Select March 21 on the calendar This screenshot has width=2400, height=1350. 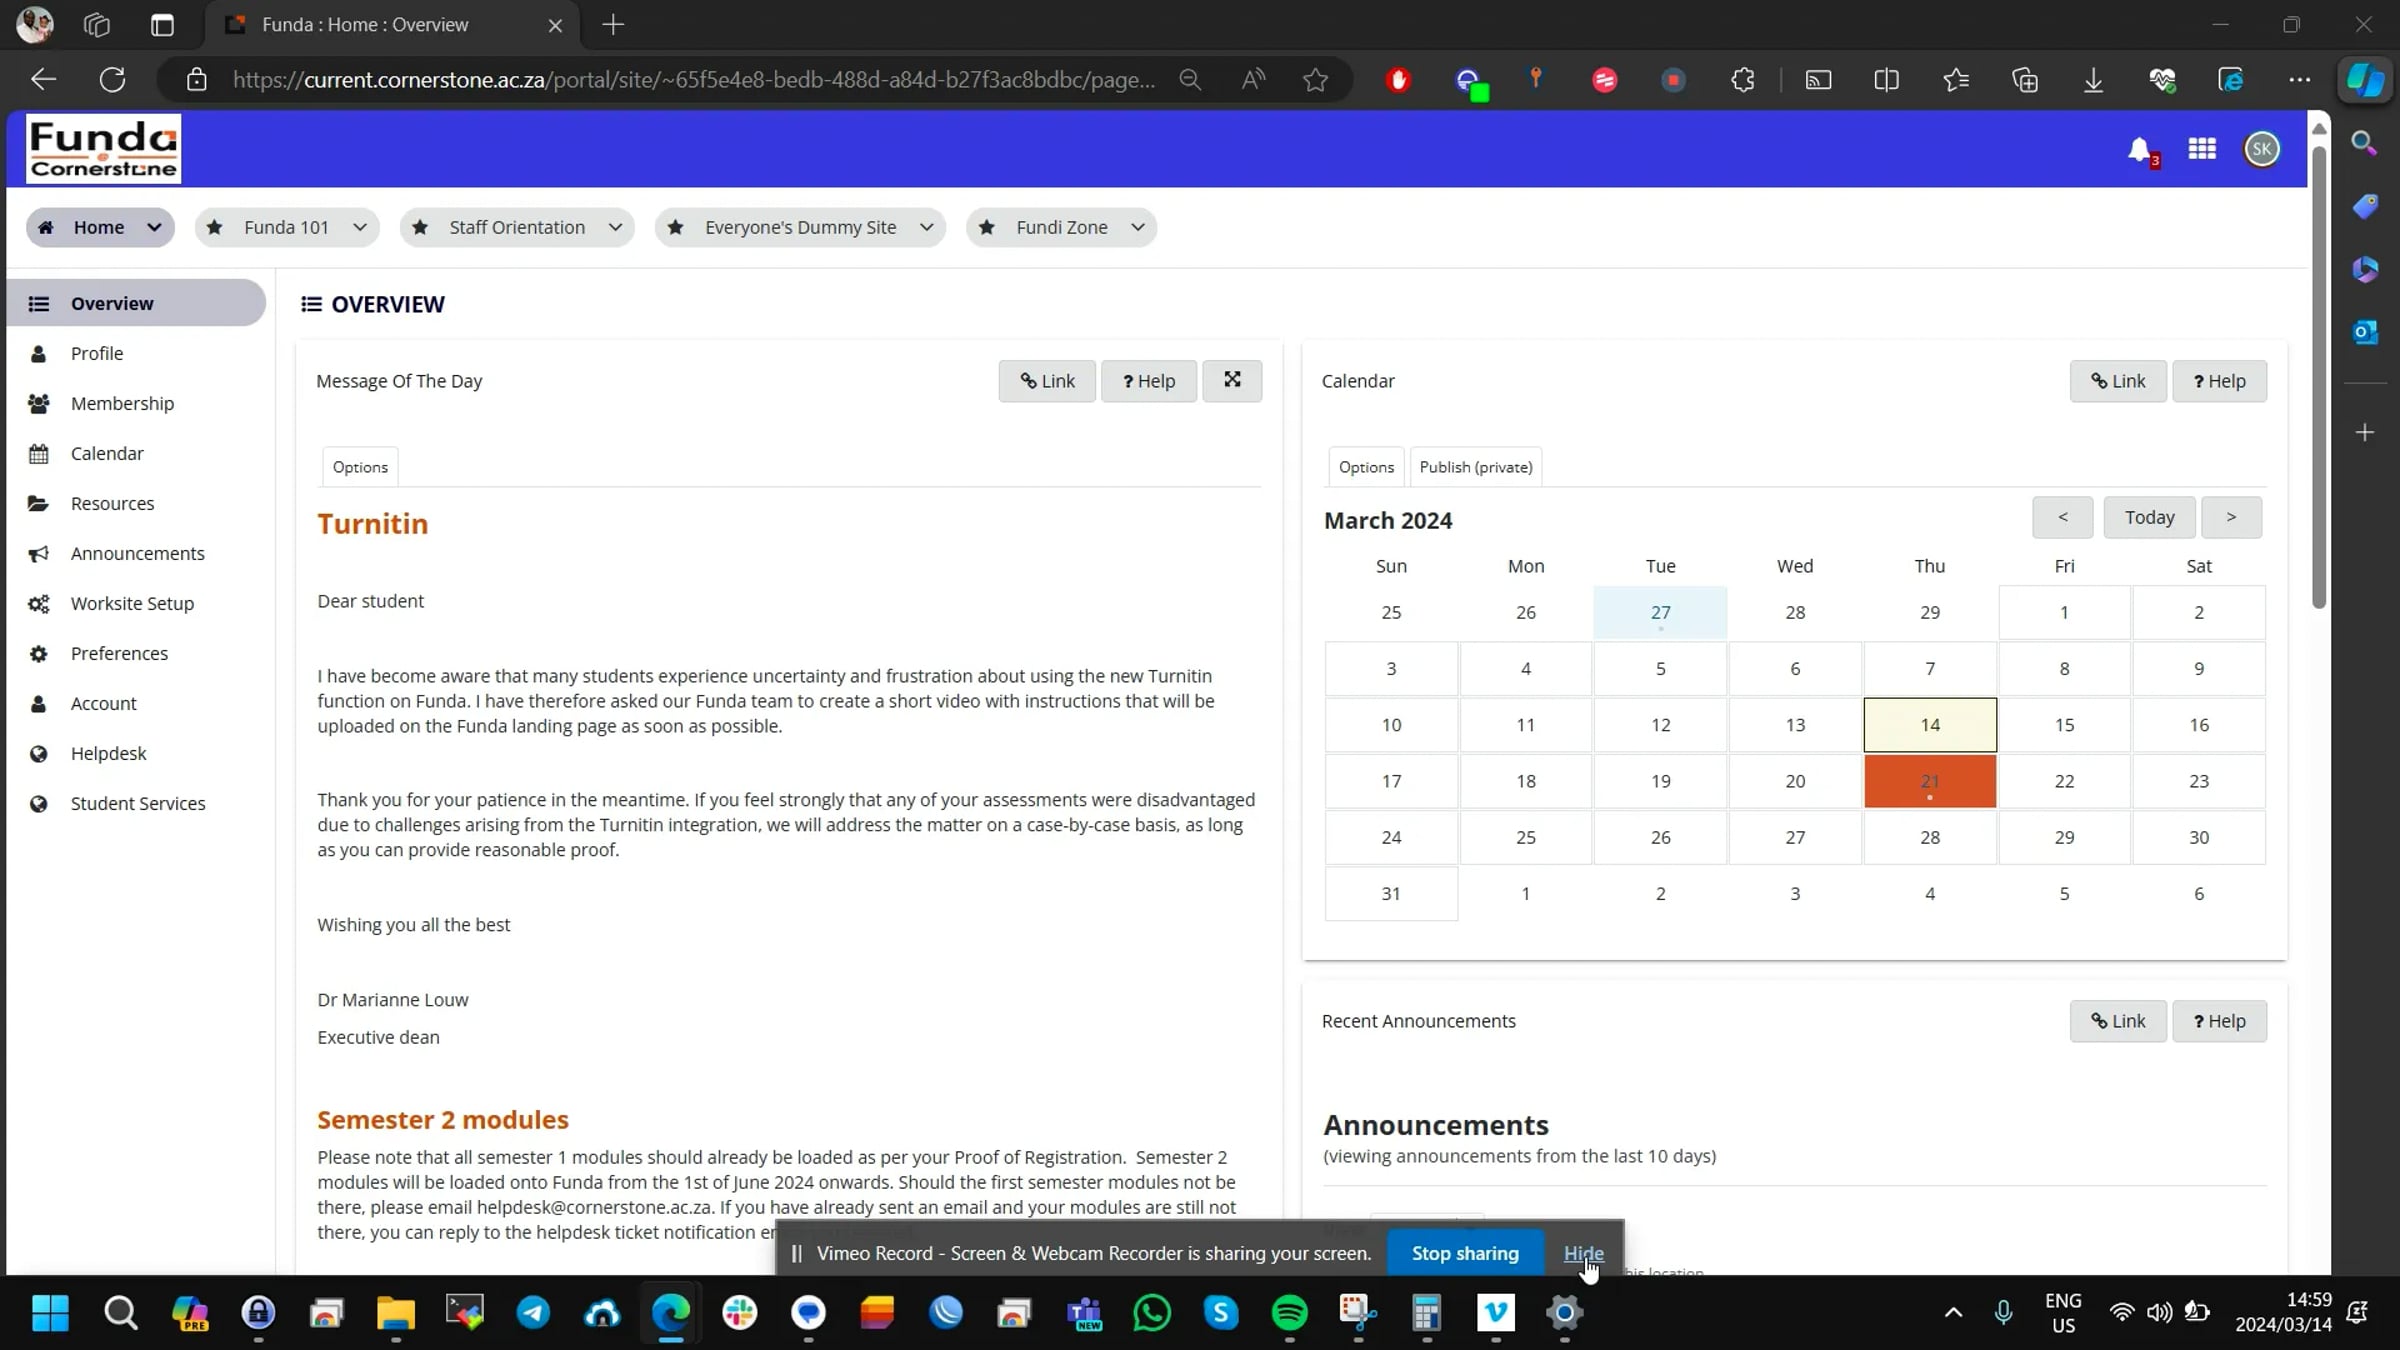pos(1929,781)
